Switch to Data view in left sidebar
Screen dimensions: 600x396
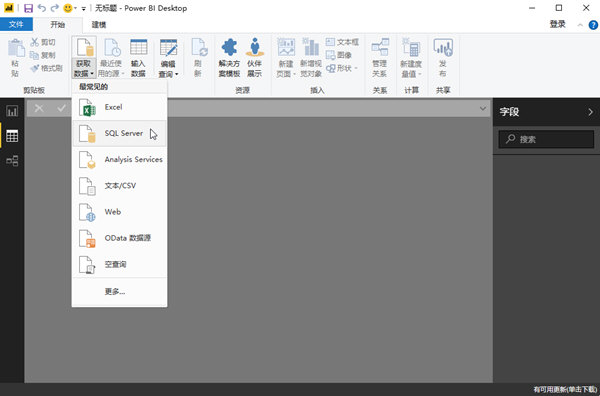coord(12,136)
